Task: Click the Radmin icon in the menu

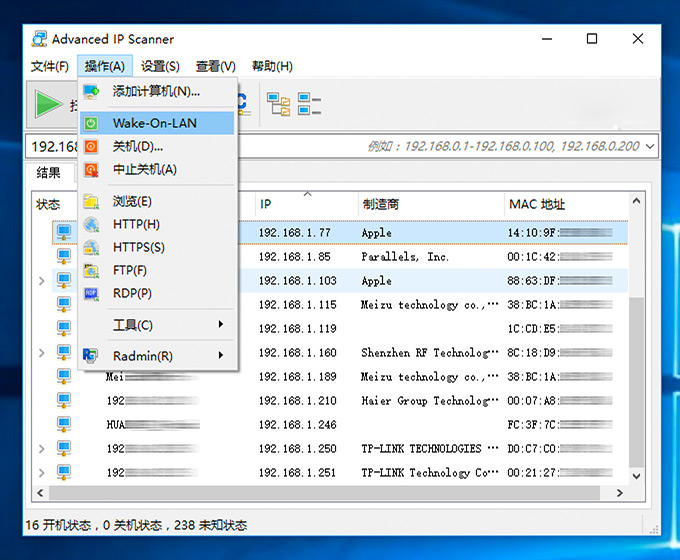Action: click(90, 356)
